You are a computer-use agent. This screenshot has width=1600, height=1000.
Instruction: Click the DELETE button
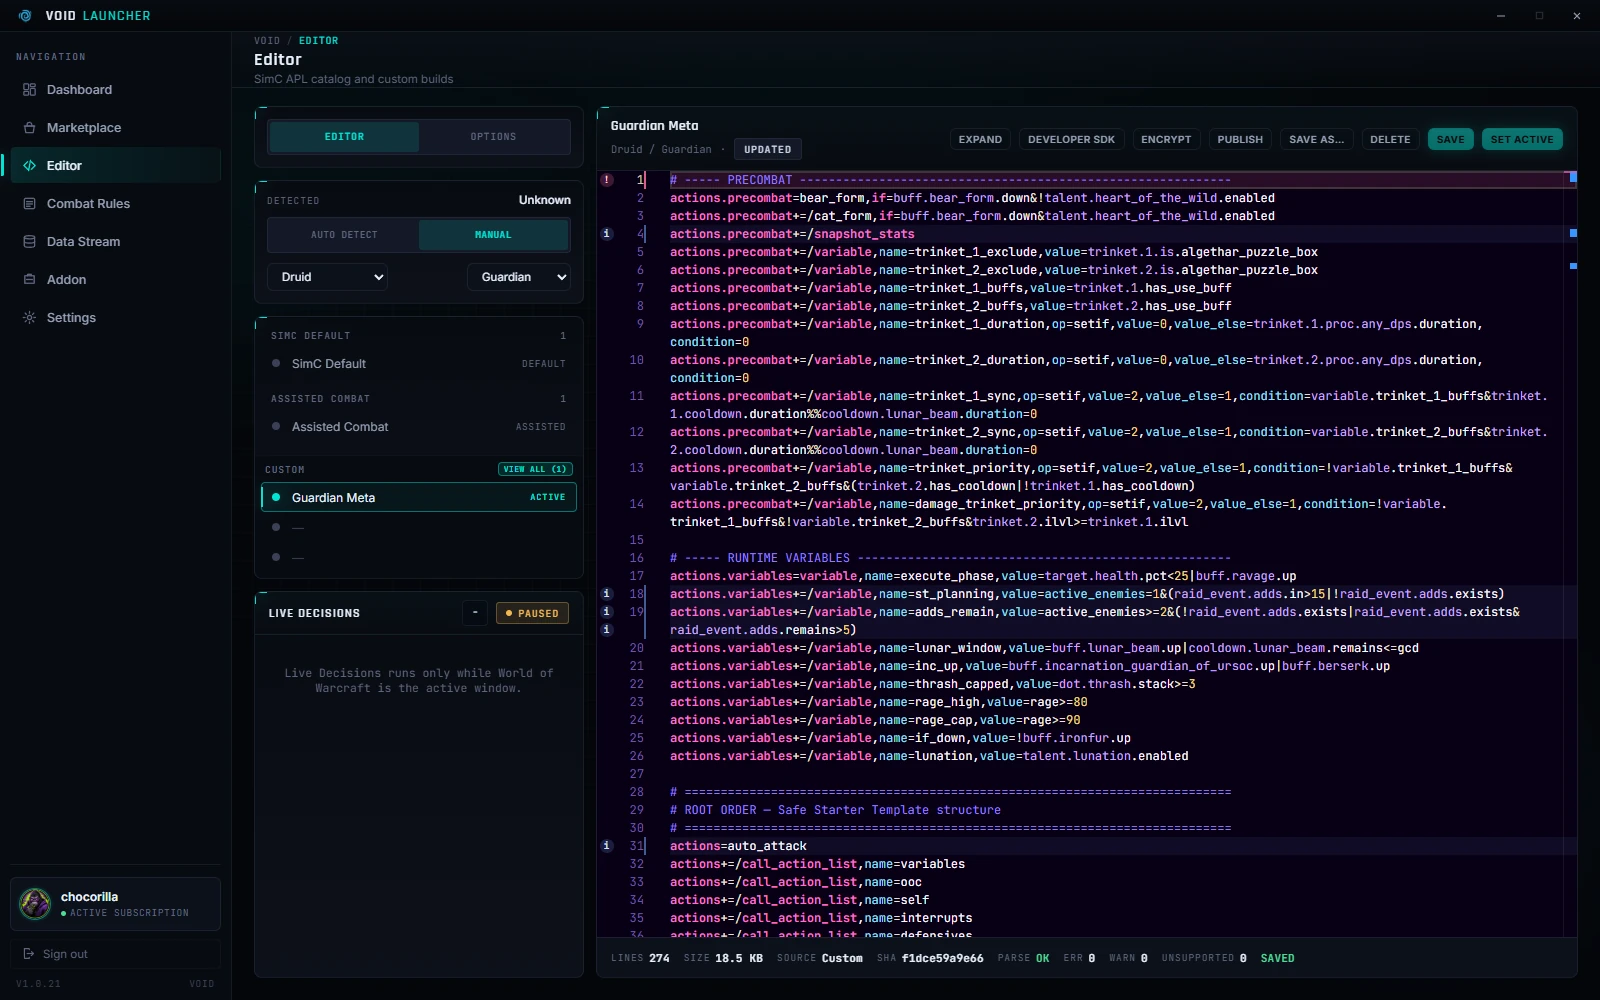coord(1390,140)
